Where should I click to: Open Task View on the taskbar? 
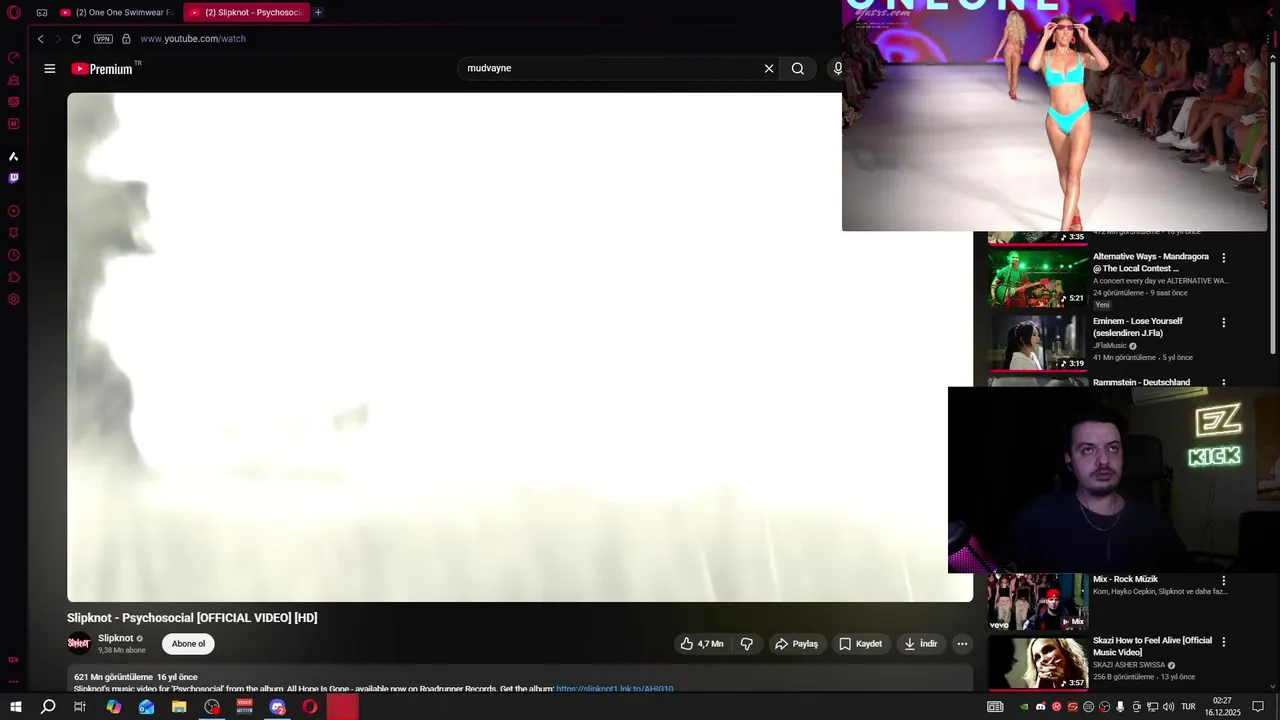pyautogui.click(x=80, y=707)
